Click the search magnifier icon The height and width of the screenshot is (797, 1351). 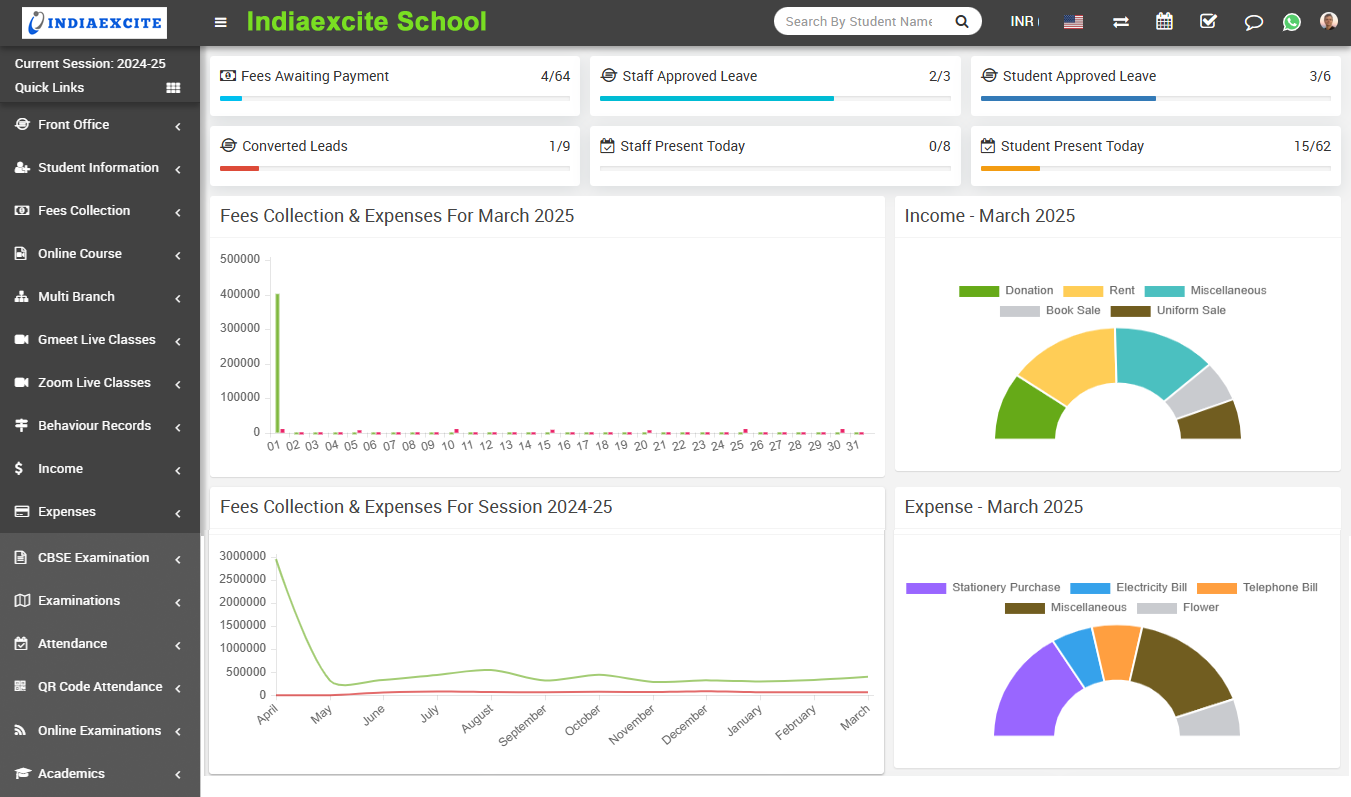962,21
